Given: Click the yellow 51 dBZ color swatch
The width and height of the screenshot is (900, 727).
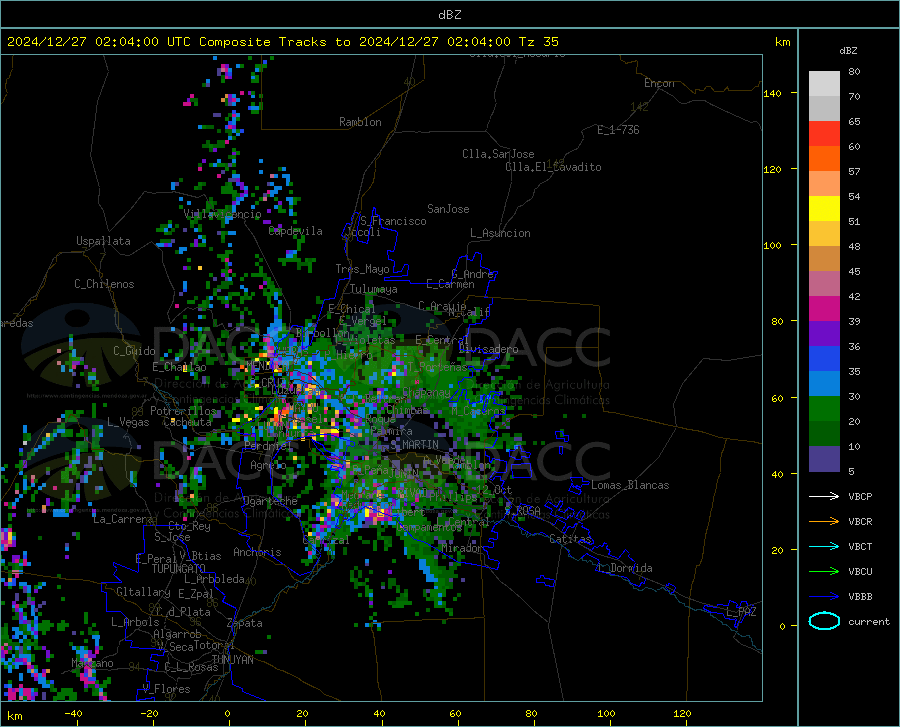Looking at the screenshot, I should click(824, 209).
